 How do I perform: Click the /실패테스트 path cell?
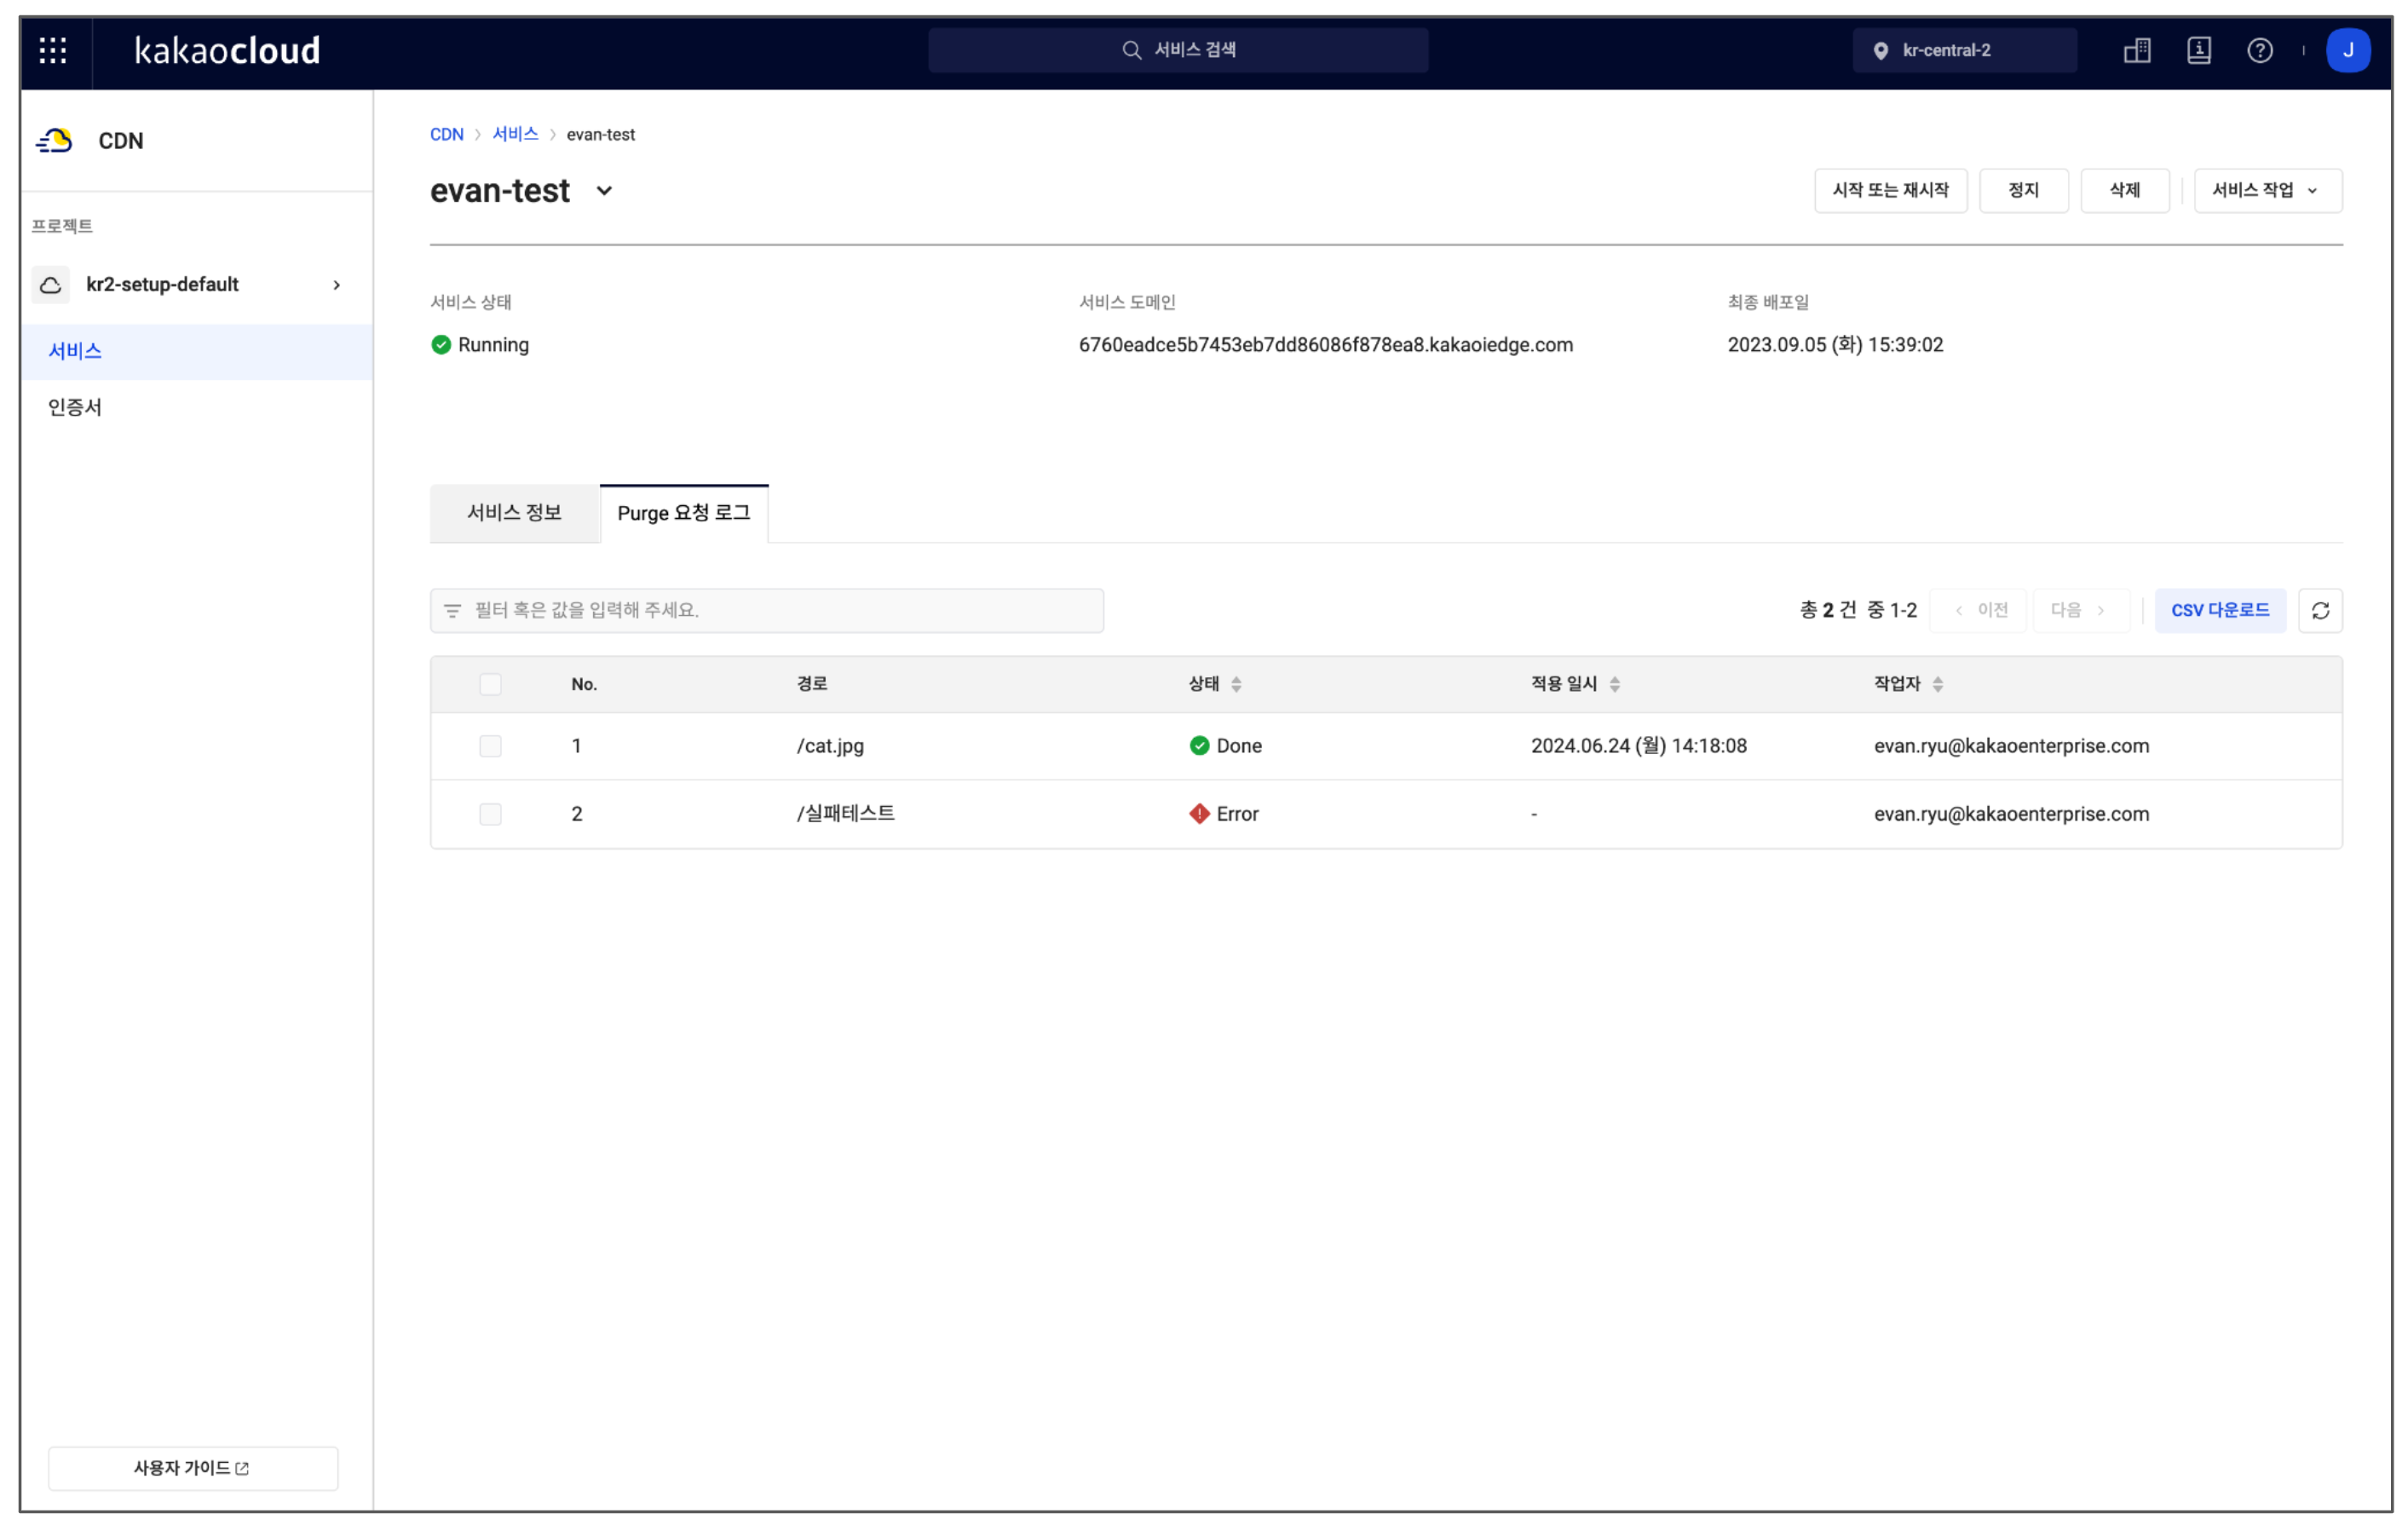[845, 814]
